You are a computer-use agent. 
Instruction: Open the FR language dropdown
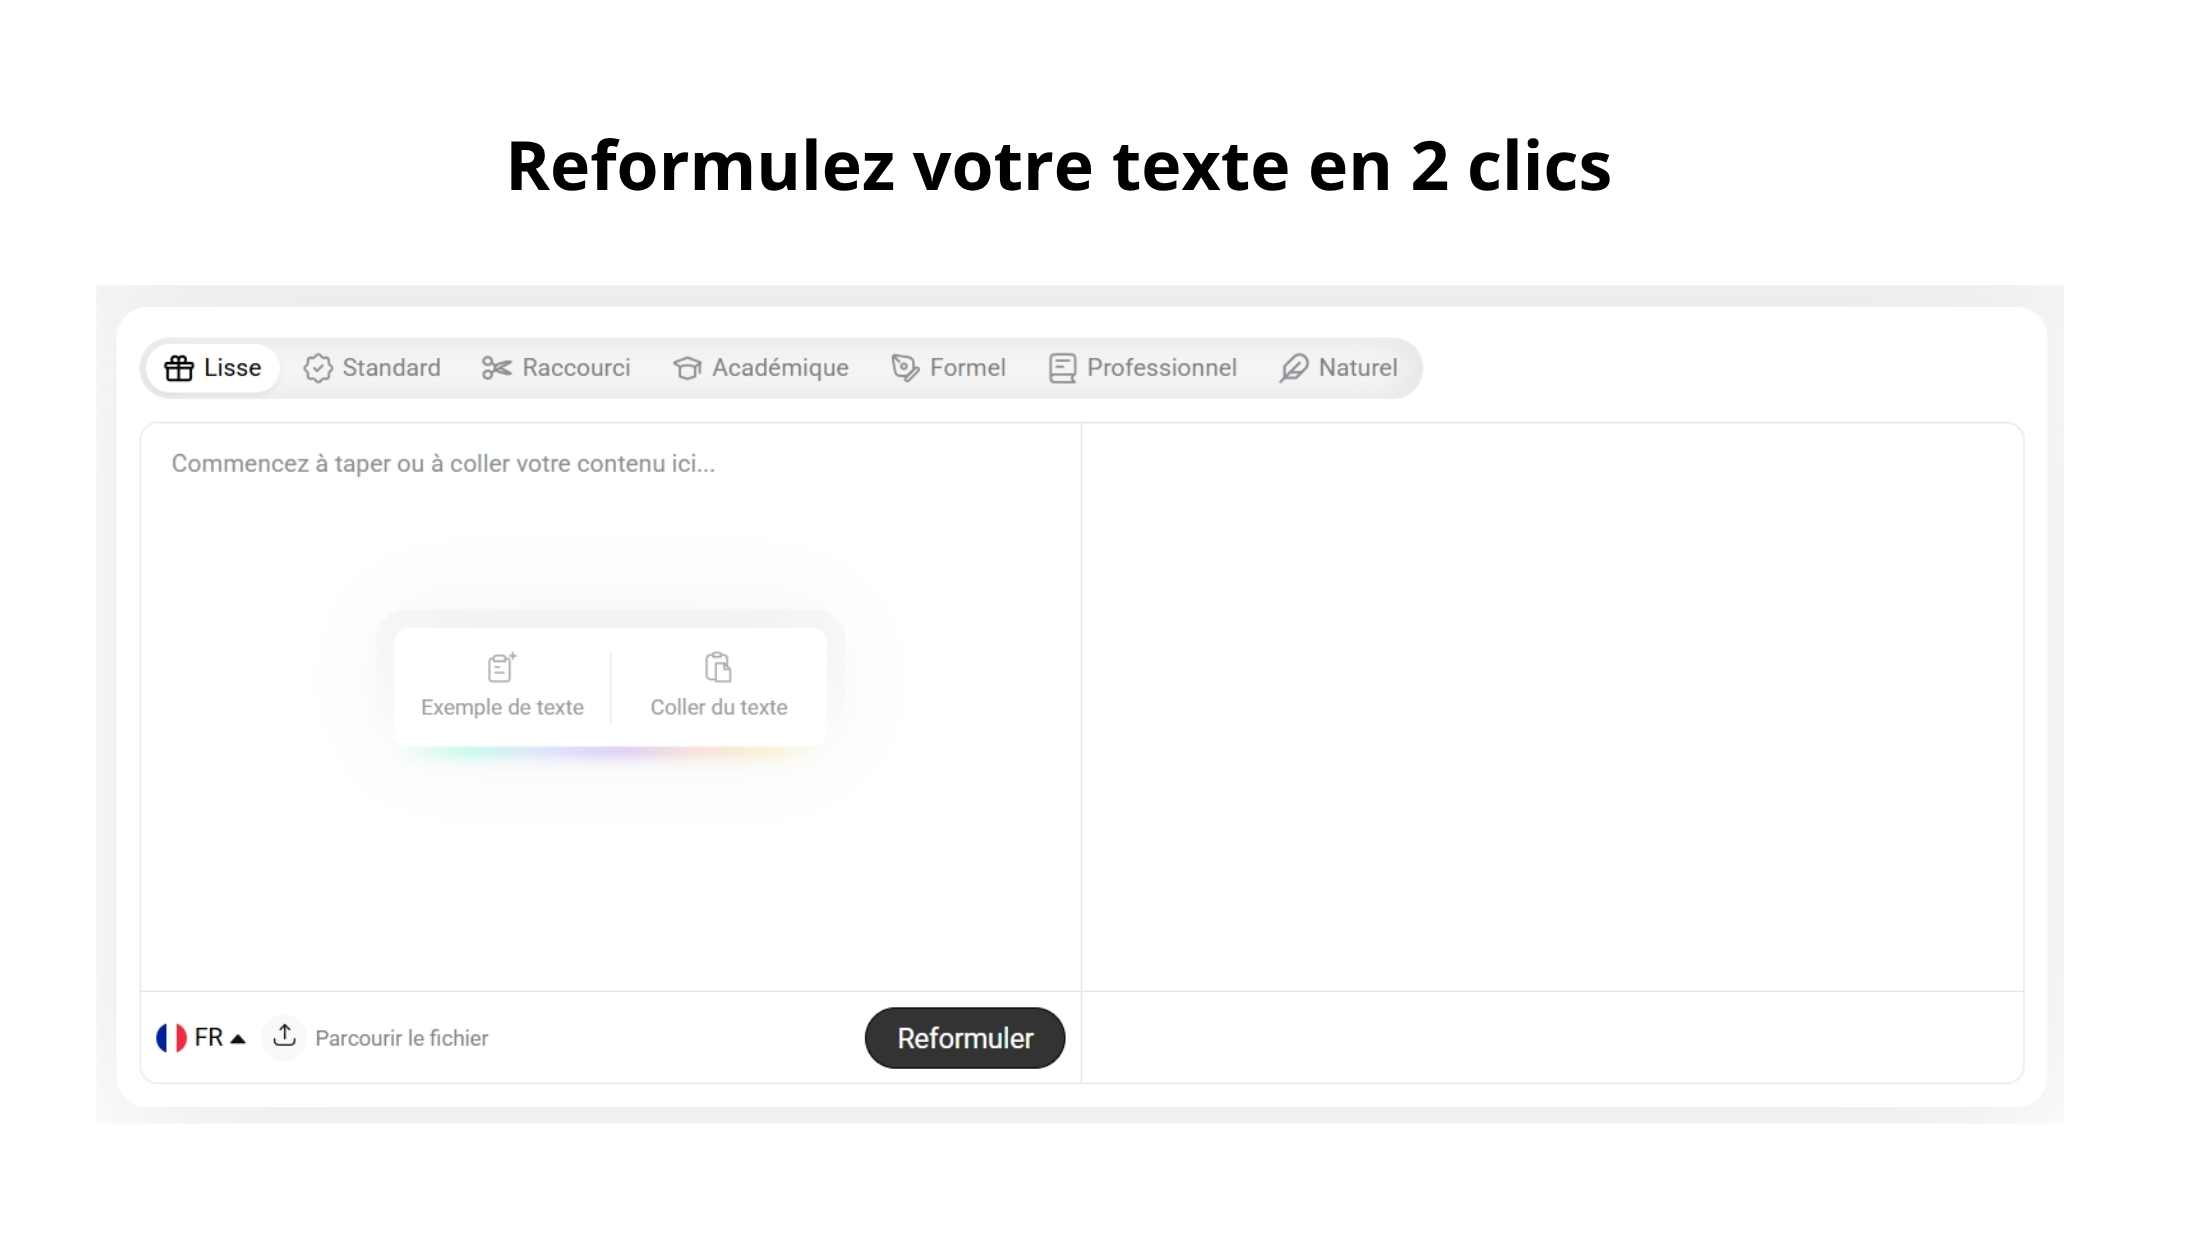pyautogui.click(x=209, y=1038)
